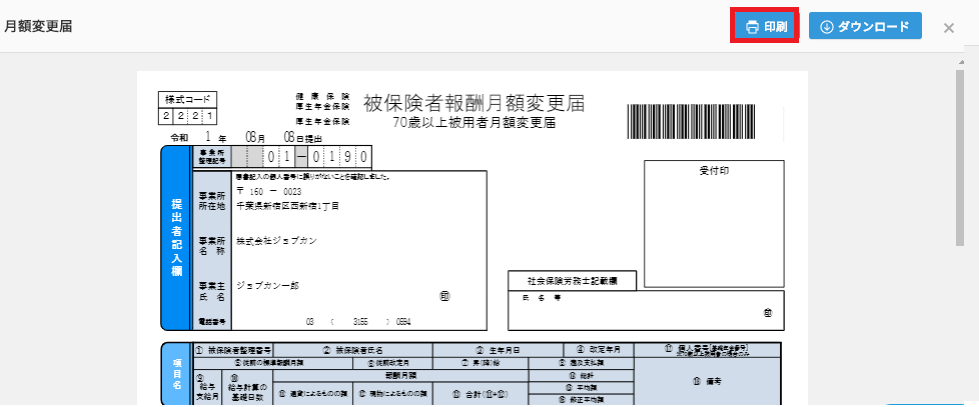The height and width of the screenshot is (407, 979).
Task: Click the 印刷 print button
Action: pos(765,27)
